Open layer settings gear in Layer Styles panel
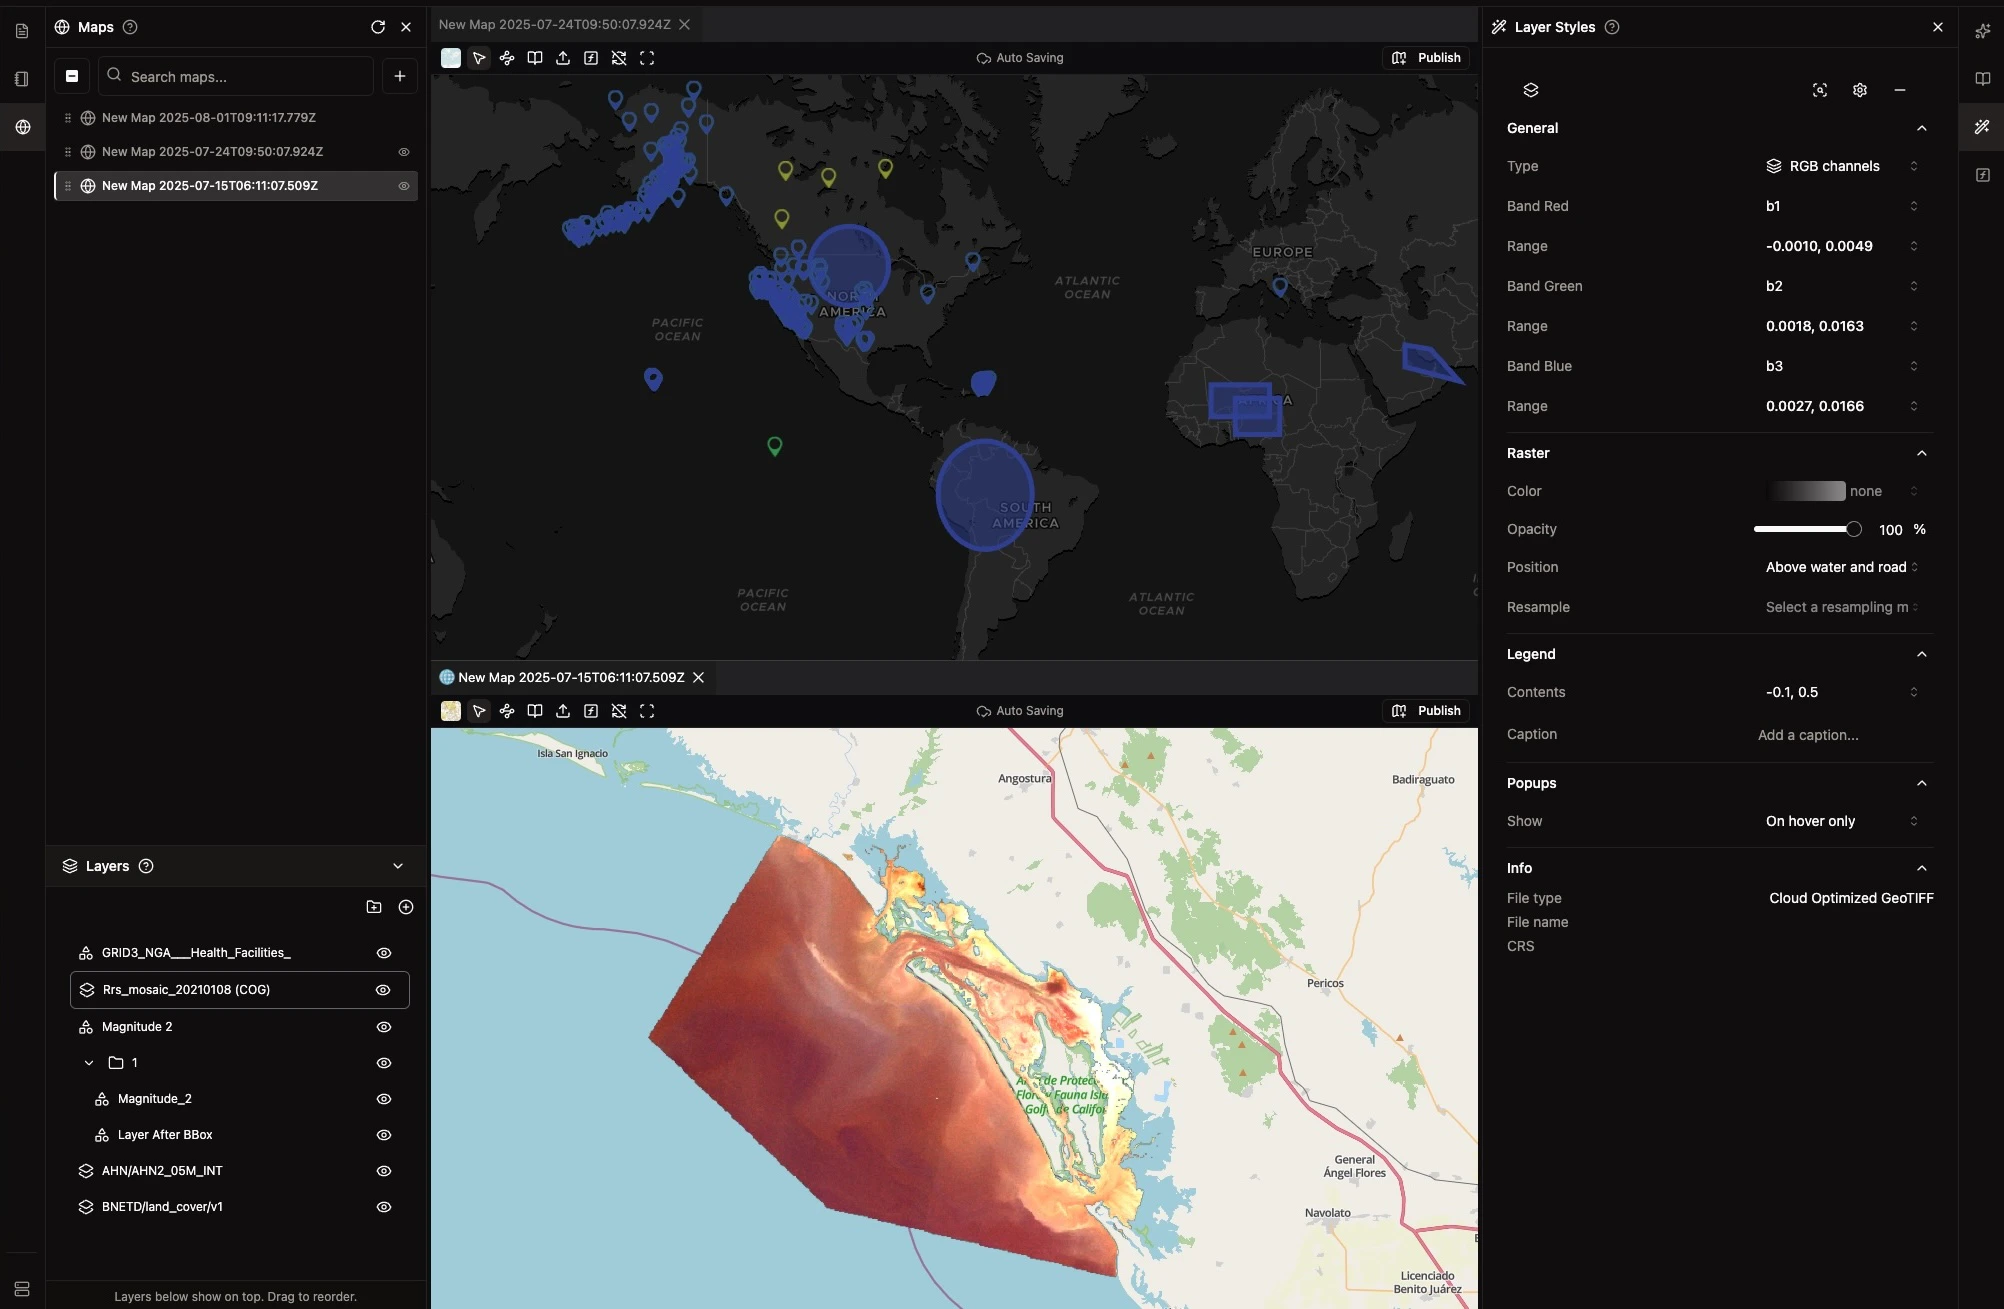The height and width of the screenshot is (1309, 2004). point(1859,90)
